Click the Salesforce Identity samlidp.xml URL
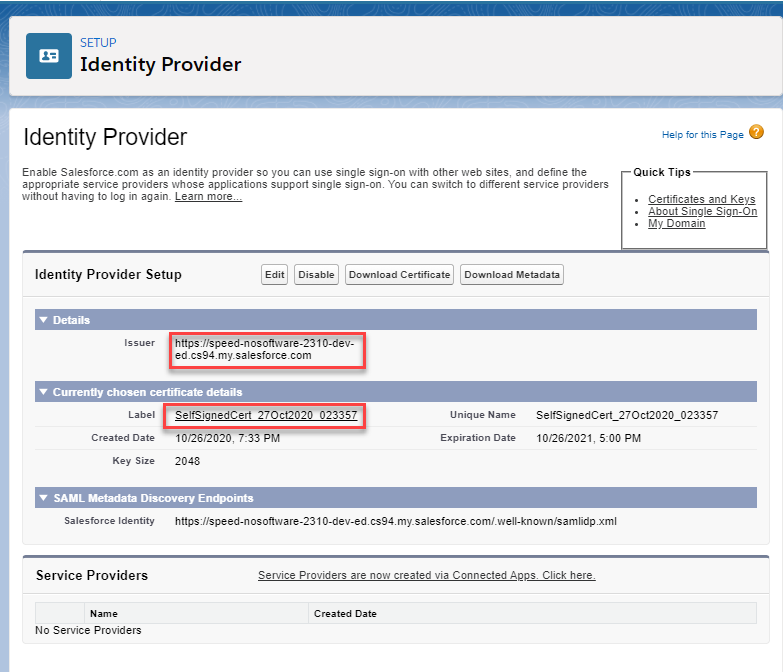This screenshot has height=672, width=783. (396, 521)
